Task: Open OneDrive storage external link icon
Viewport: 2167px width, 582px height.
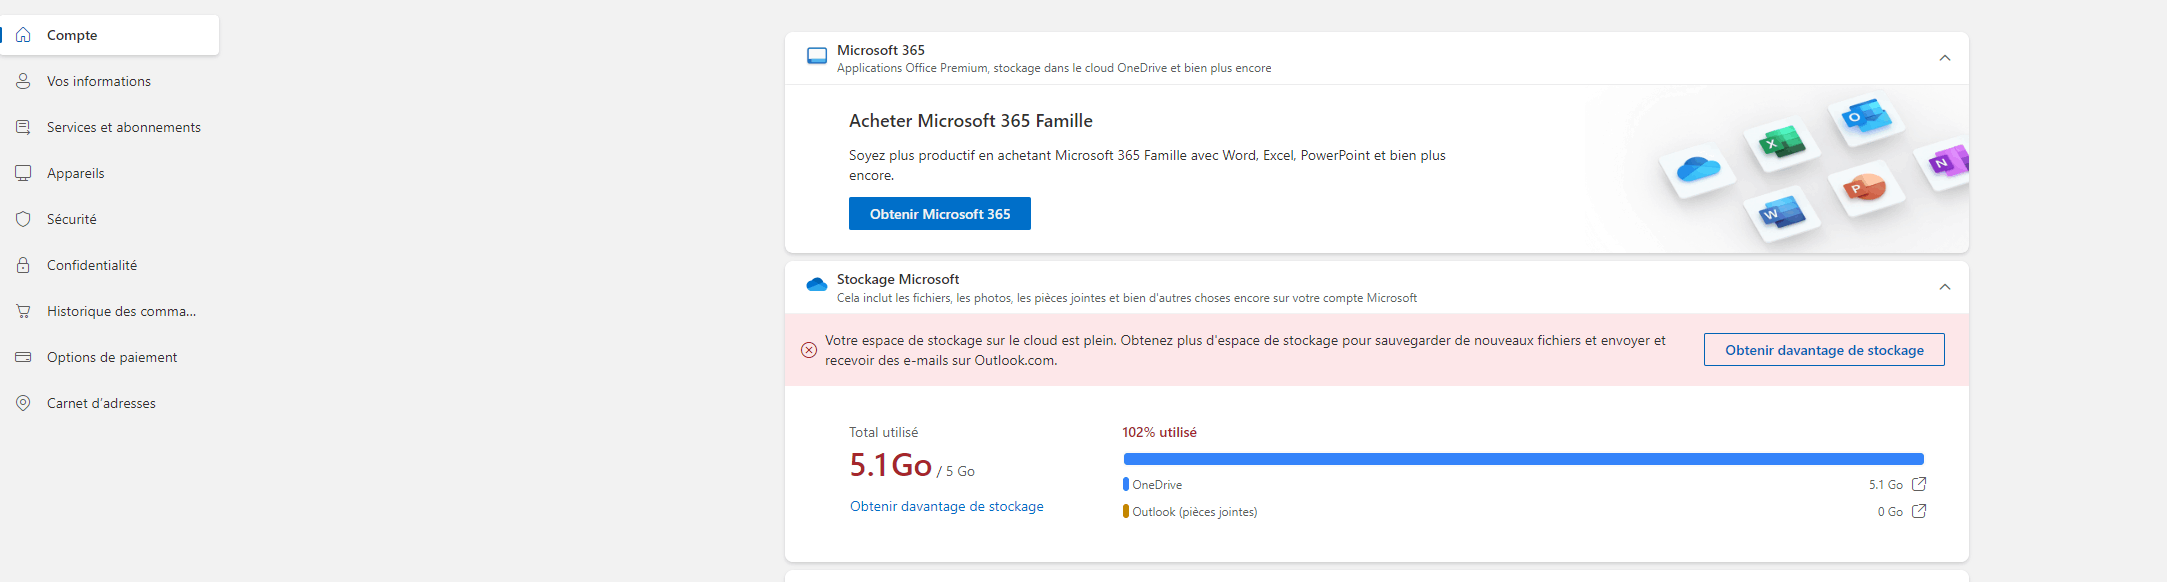Action: (1919, 484)
